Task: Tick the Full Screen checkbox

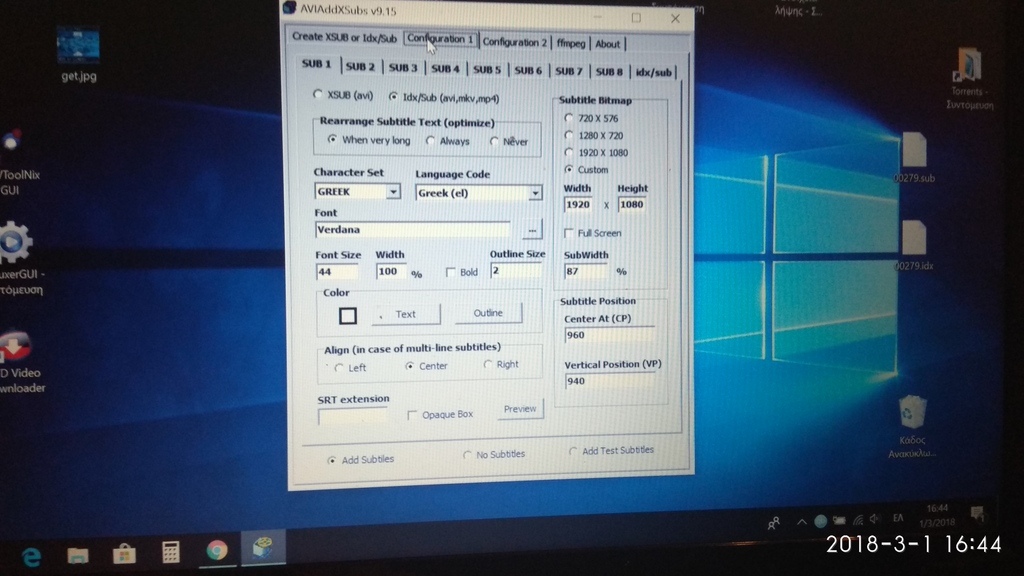Action: click(x=569, y=233)
